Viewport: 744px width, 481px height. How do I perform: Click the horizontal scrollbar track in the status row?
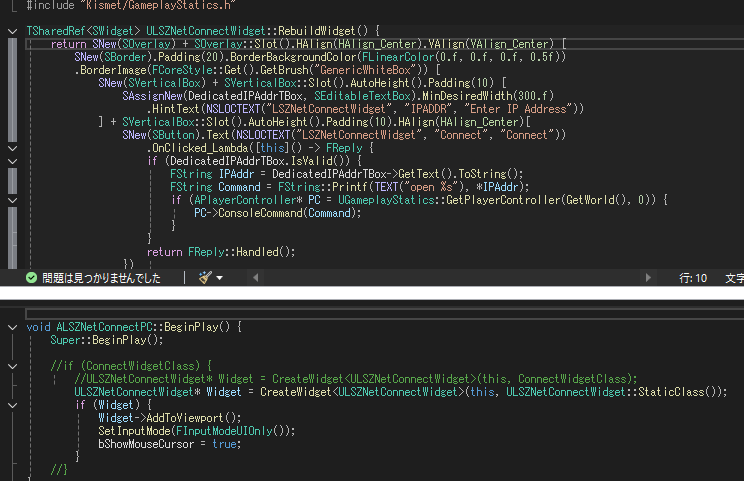coord(452,278)
